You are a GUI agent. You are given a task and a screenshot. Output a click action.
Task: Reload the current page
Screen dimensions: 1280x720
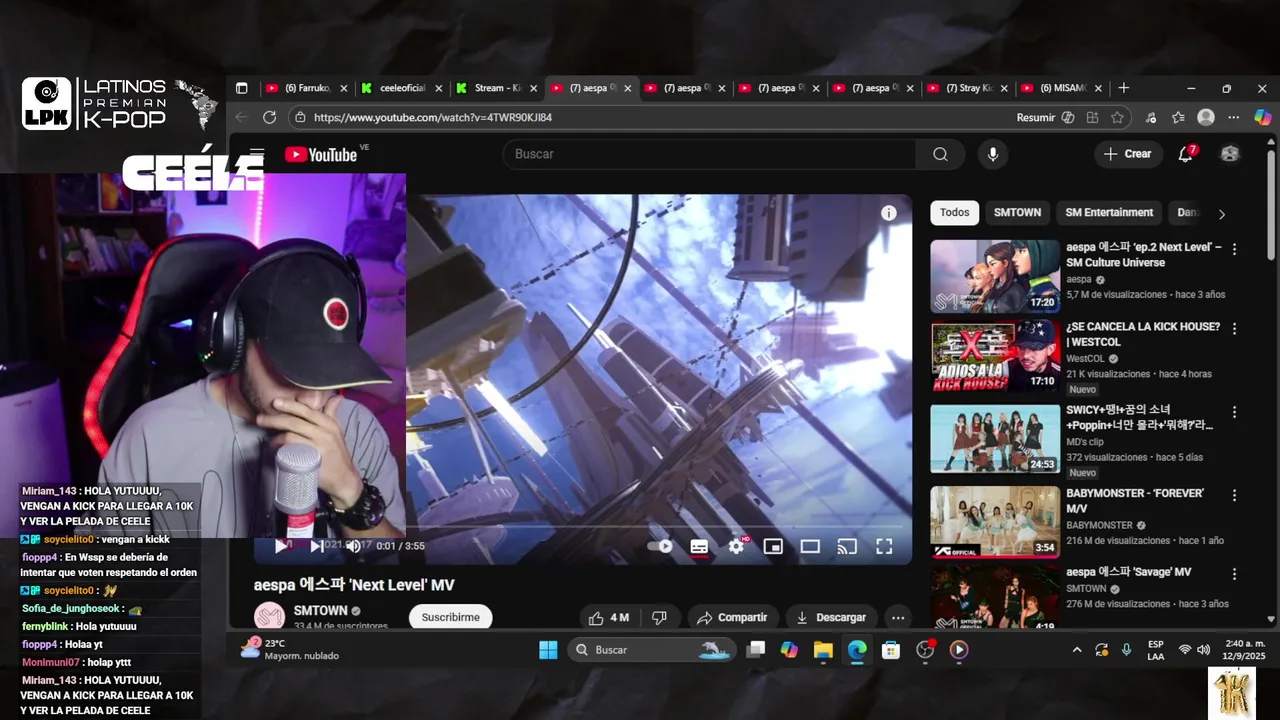269,117
